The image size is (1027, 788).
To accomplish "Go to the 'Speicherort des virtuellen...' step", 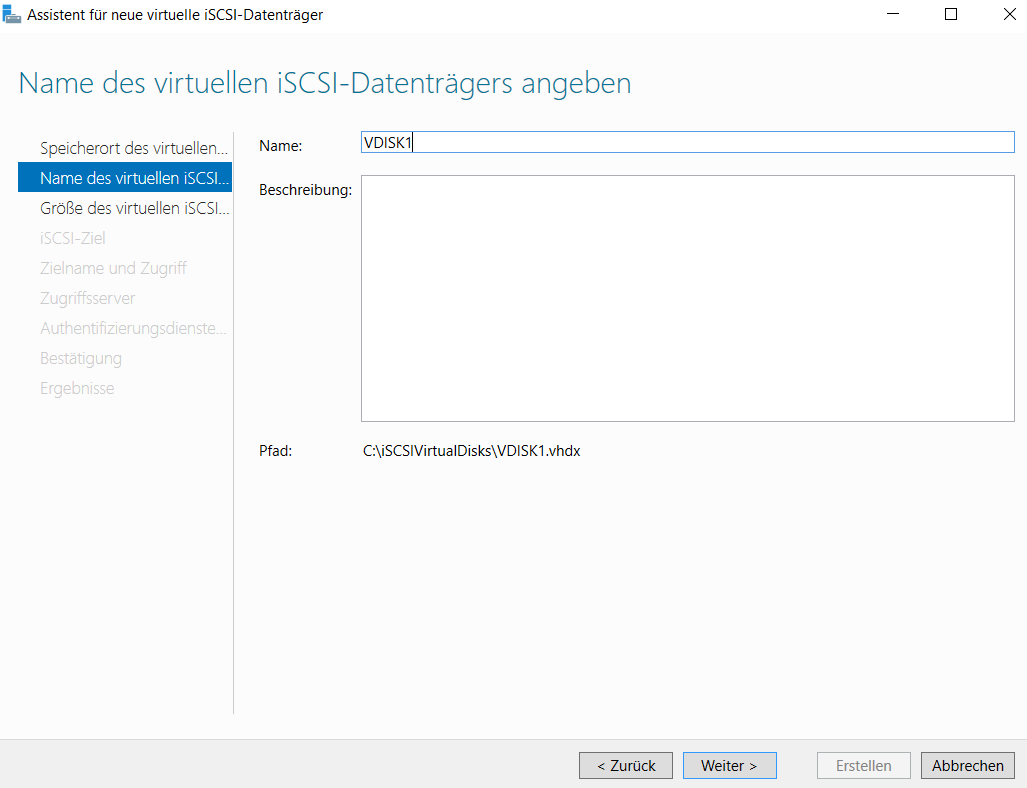I will coord(133,148).
